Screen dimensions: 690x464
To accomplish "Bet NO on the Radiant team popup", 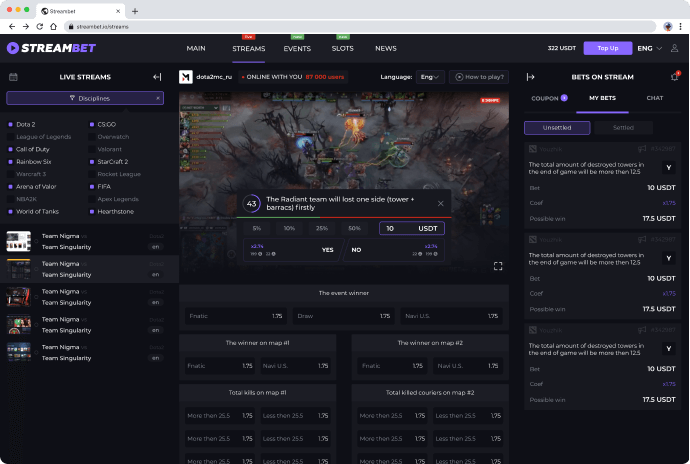I will click(x=394, y=250).
